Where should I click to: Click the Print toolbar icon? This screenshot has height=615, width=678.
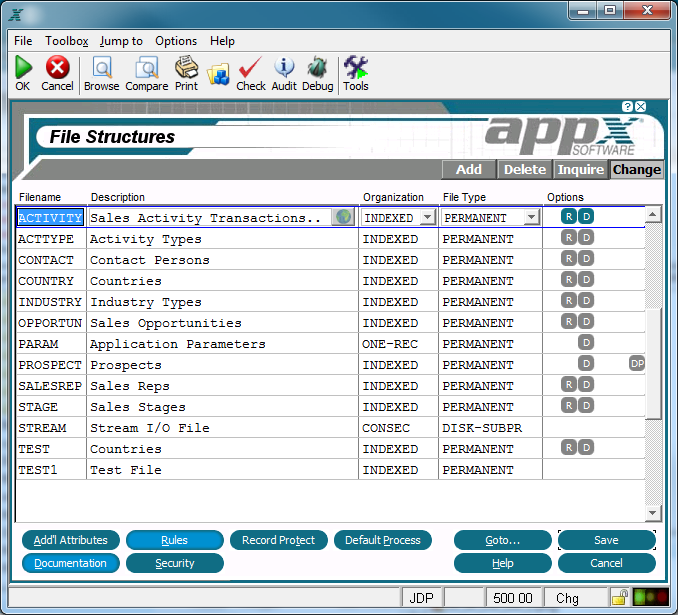pyautogui.click(x=186, y=67)
